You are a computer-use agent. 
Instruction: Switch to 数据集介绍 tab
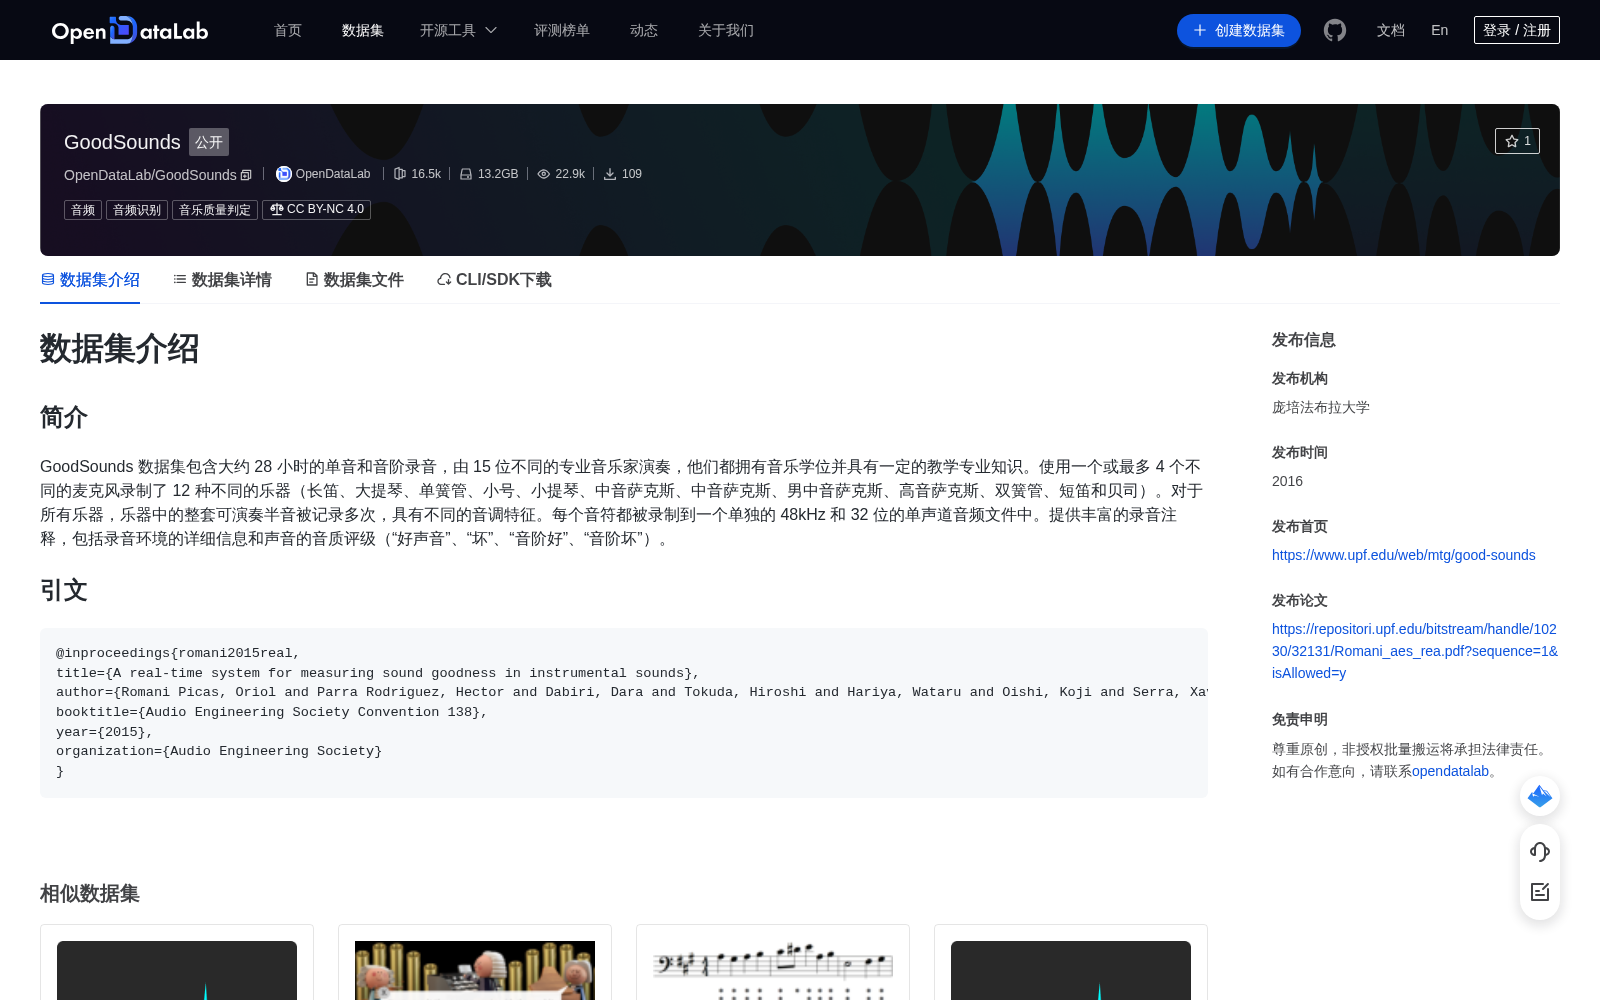pos(90,280)
